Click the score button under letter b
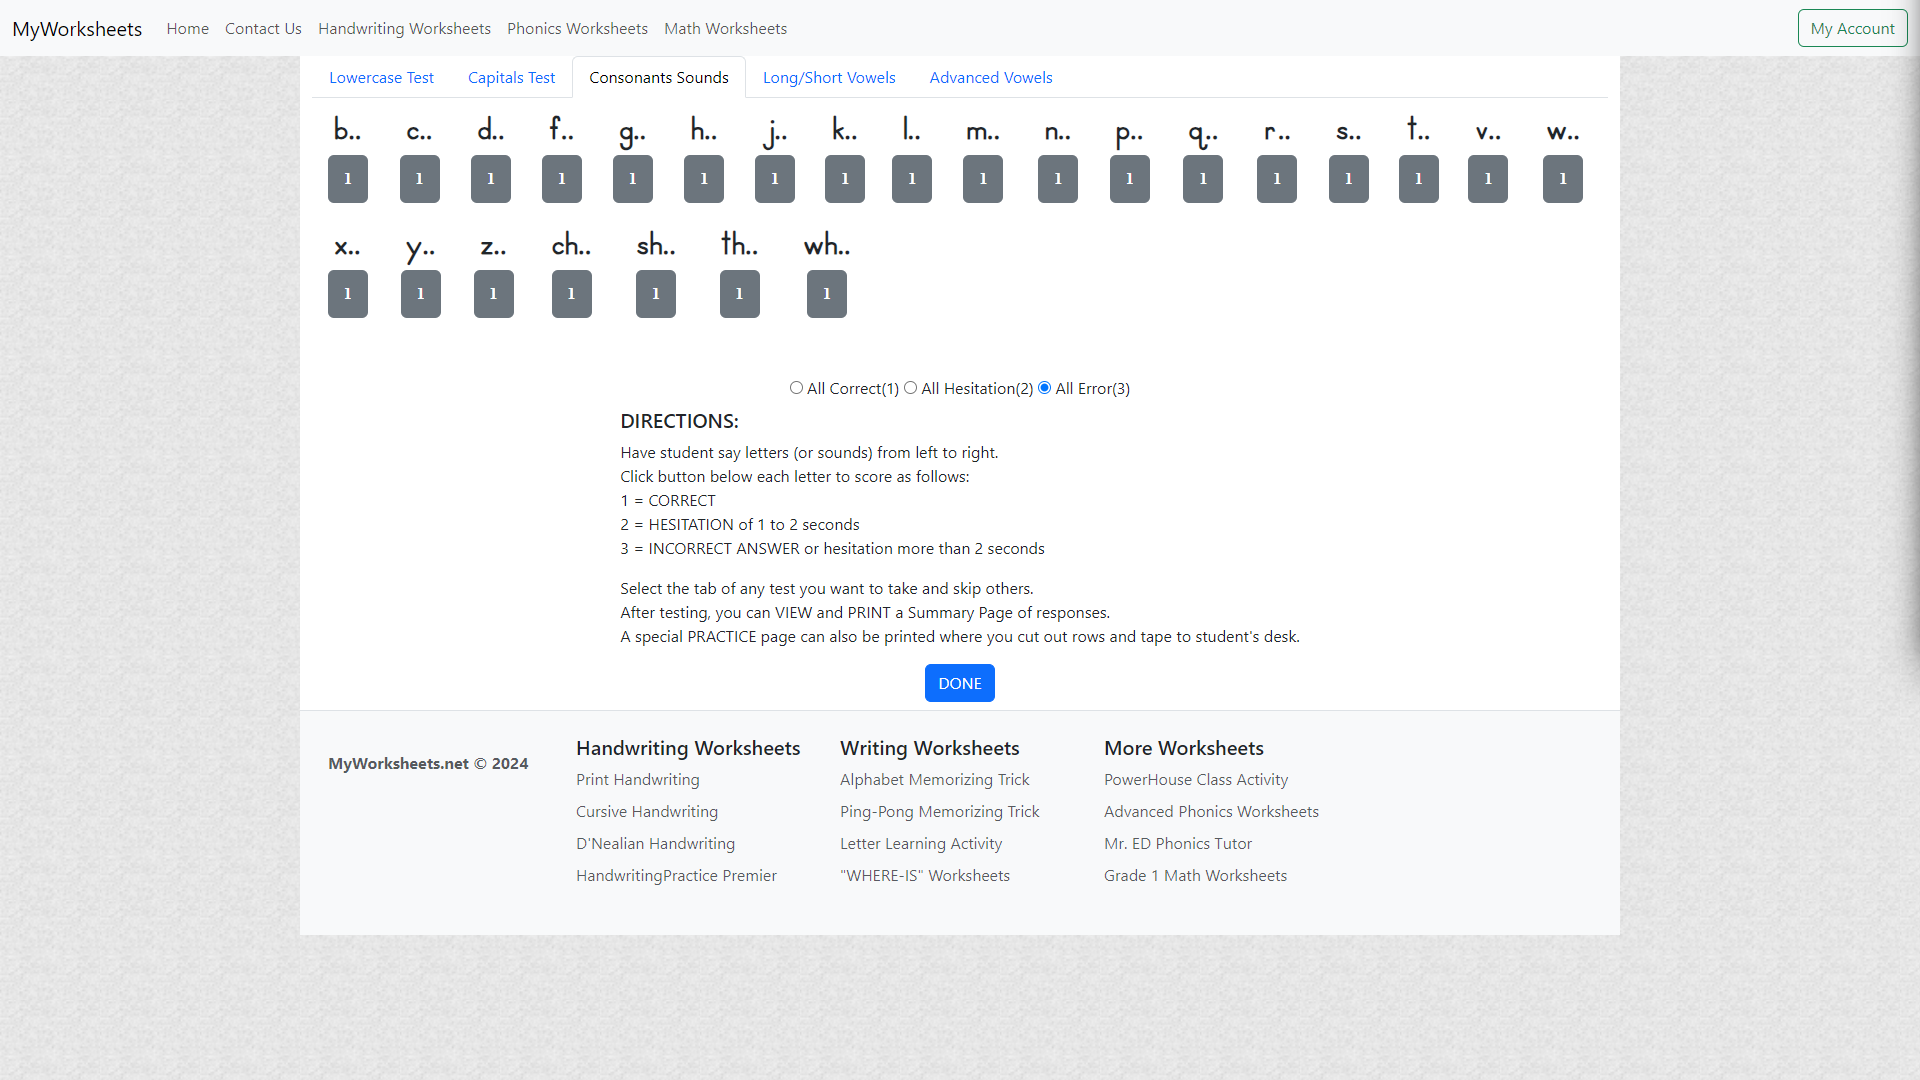This screenshot has width=1920, height=1080. 348,179
